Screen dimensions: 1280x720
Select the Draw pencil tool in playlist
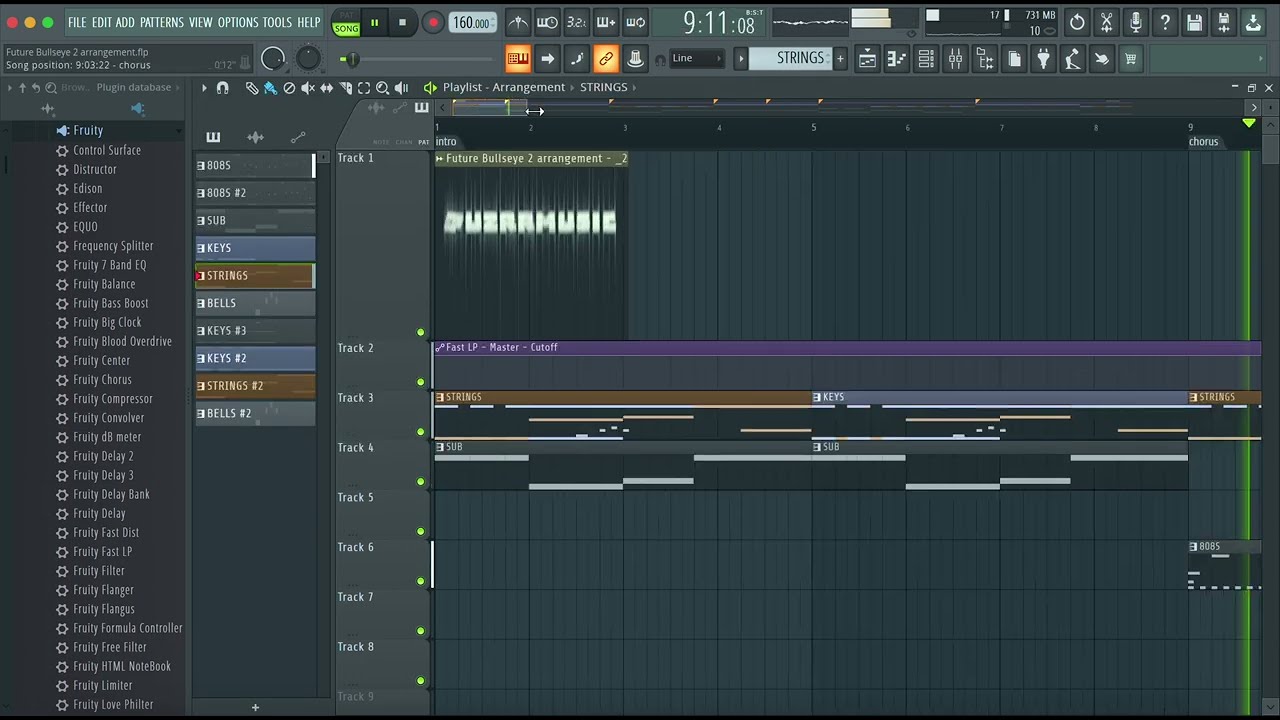click(x=252, y=88)
